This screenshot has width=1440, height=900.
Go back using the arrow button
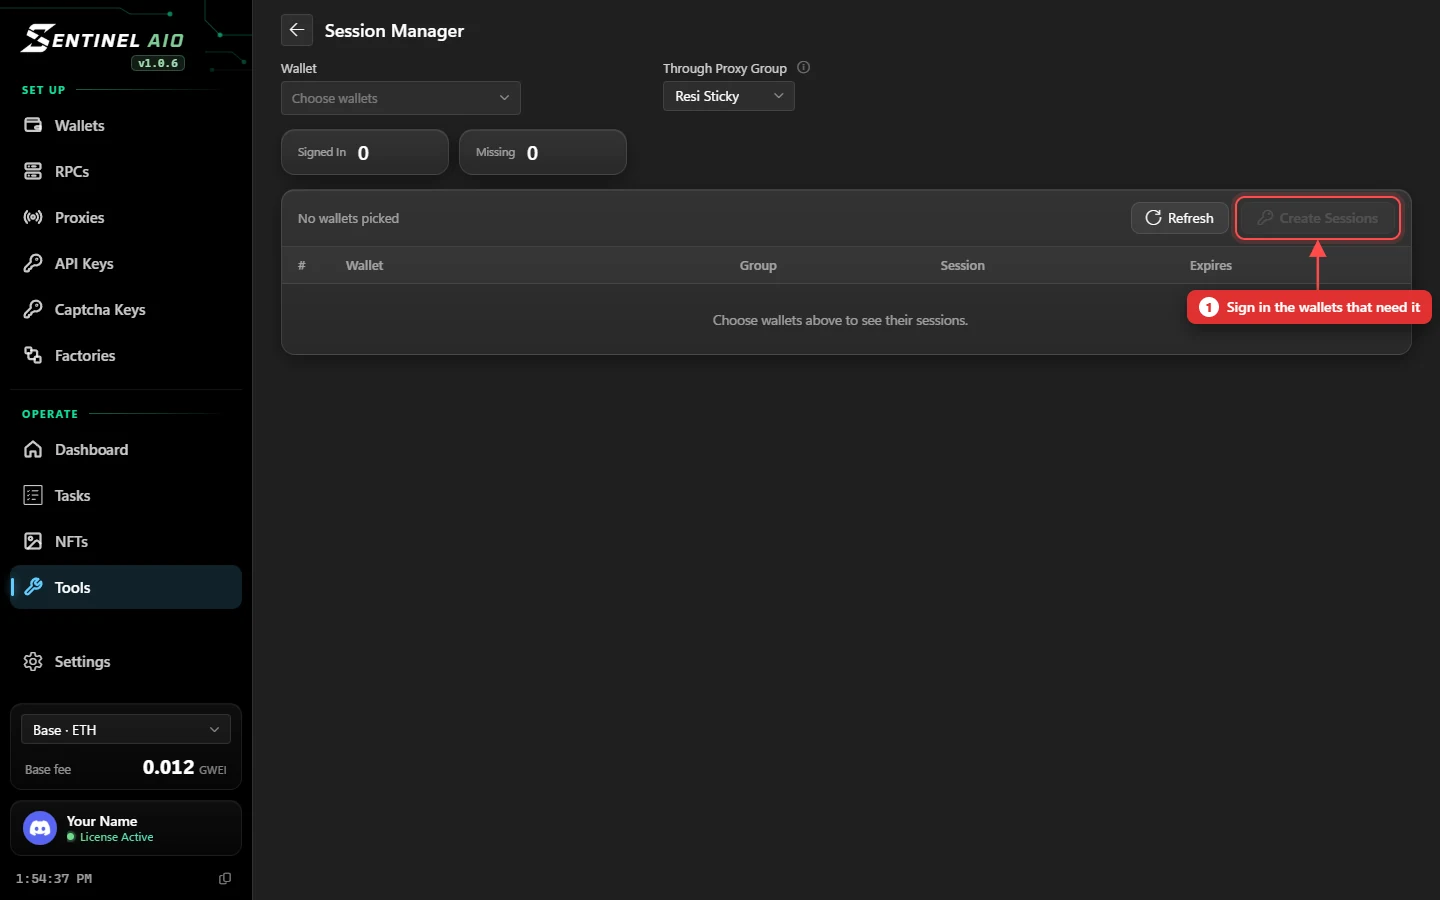click(297, 30)
